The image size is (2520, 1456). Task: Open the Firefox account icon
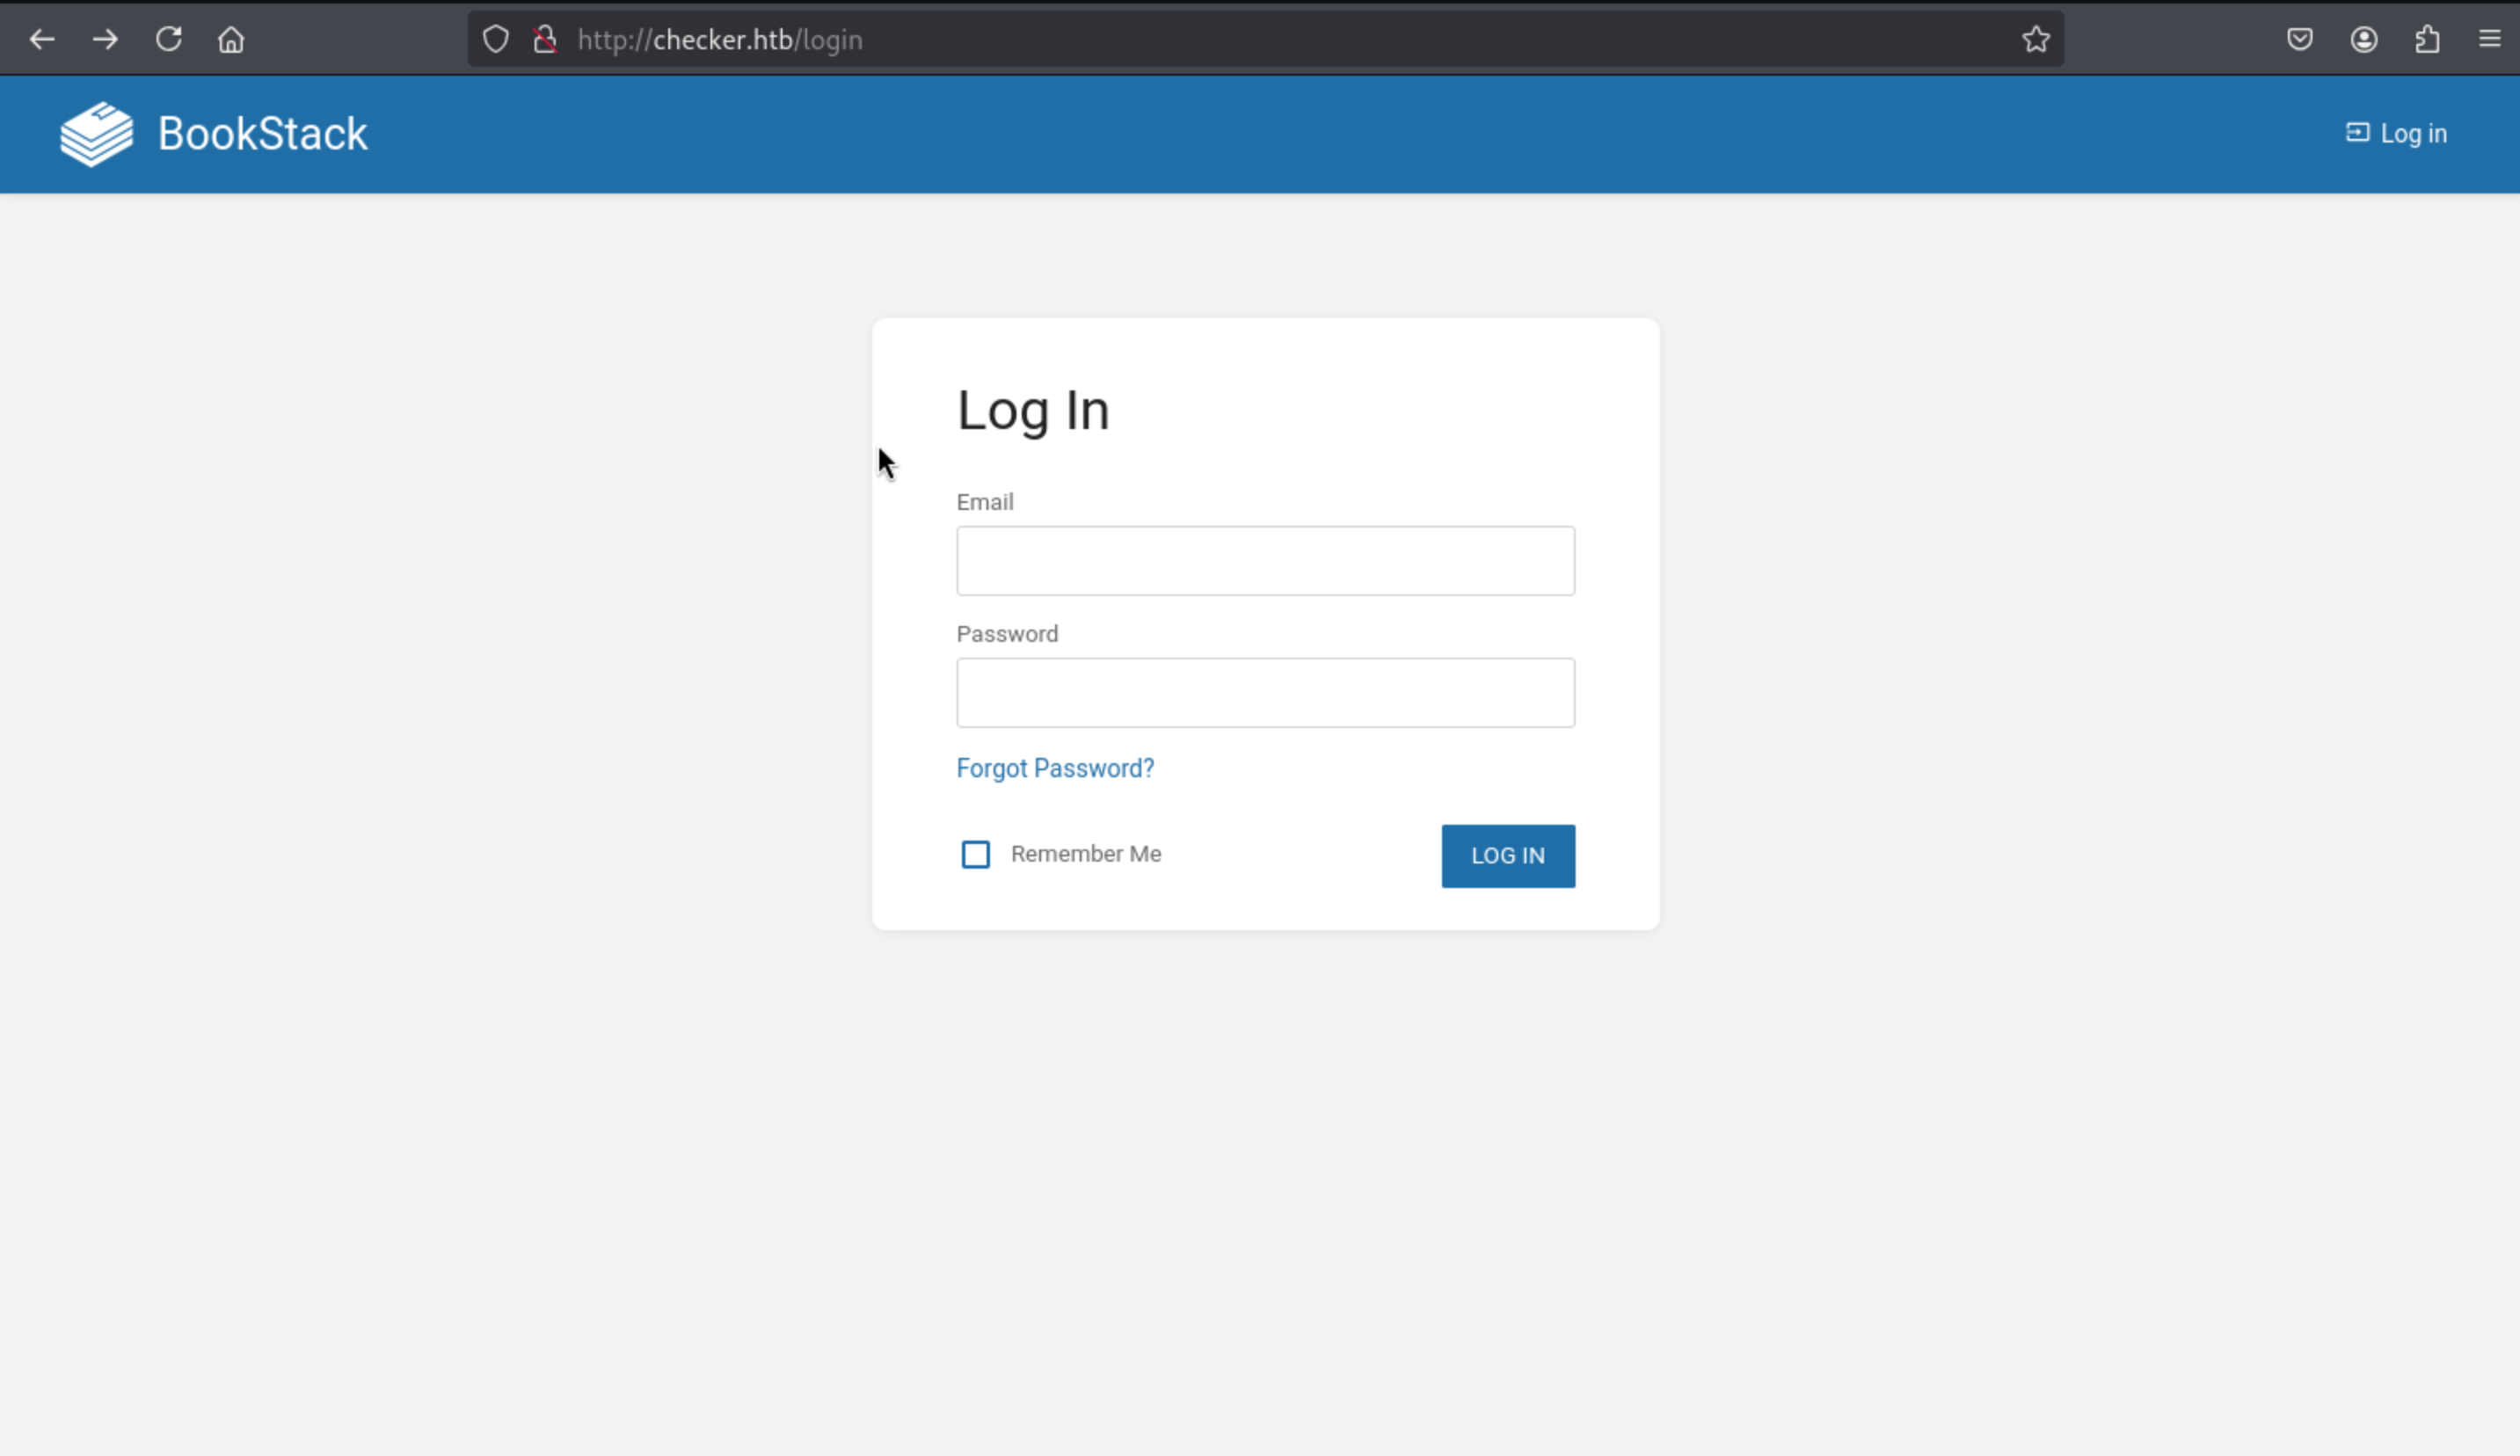coord(2364,40)
